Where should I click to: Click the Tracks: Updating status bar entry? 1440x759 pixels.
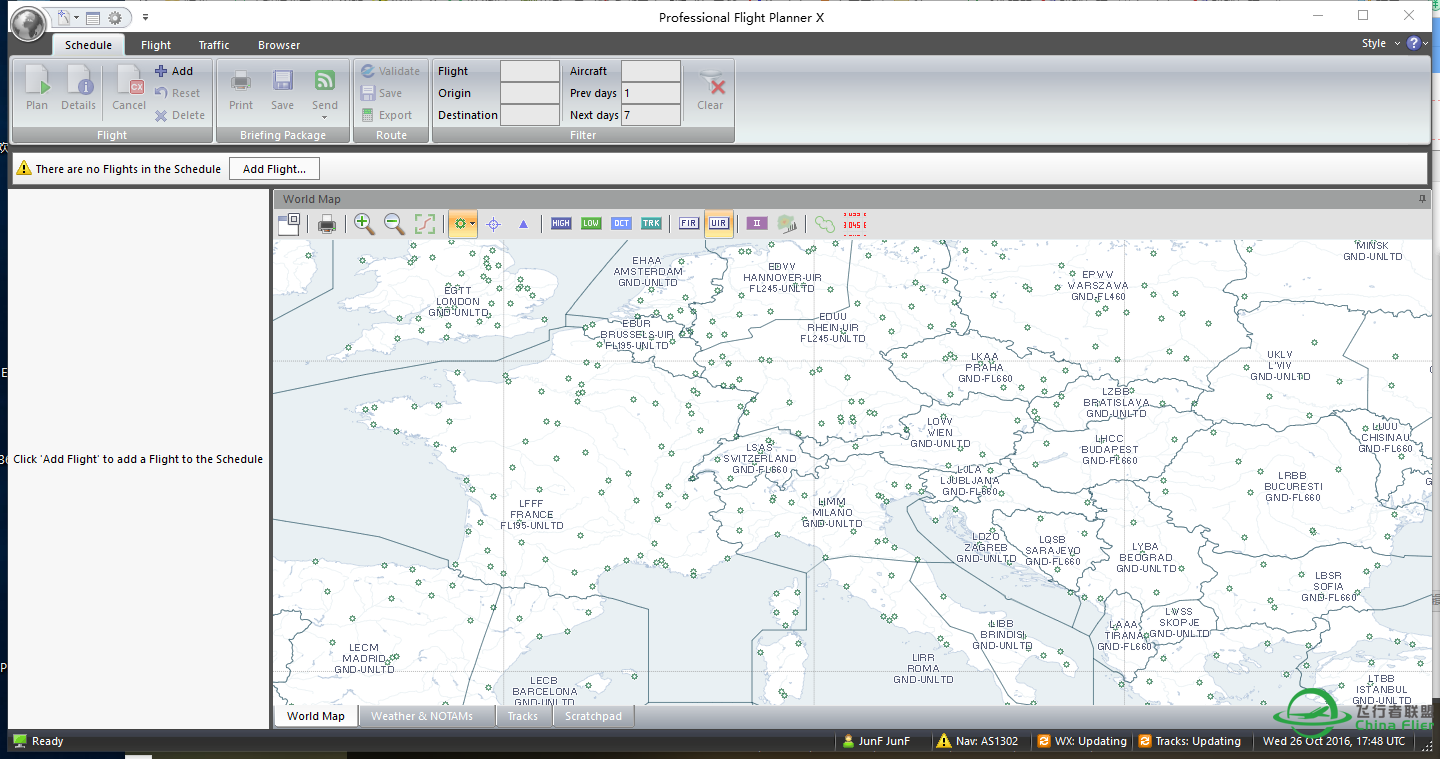pyautogui.click(x=1189, y=741)
